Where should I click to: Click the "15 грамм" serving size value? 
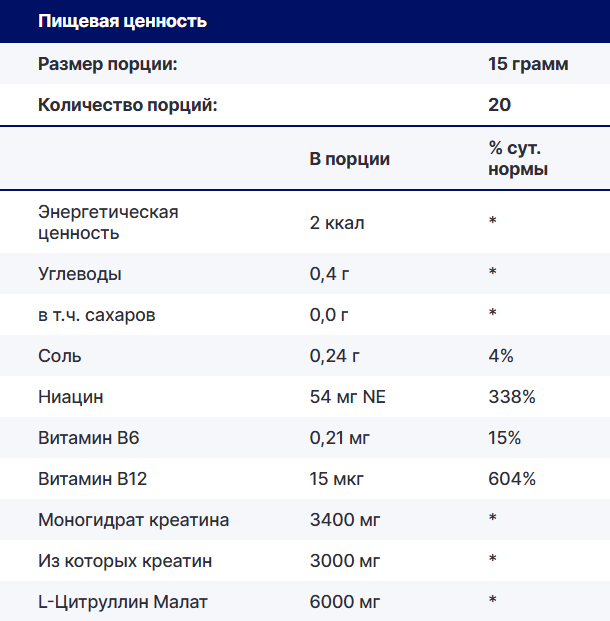click(x=528, y=64)
